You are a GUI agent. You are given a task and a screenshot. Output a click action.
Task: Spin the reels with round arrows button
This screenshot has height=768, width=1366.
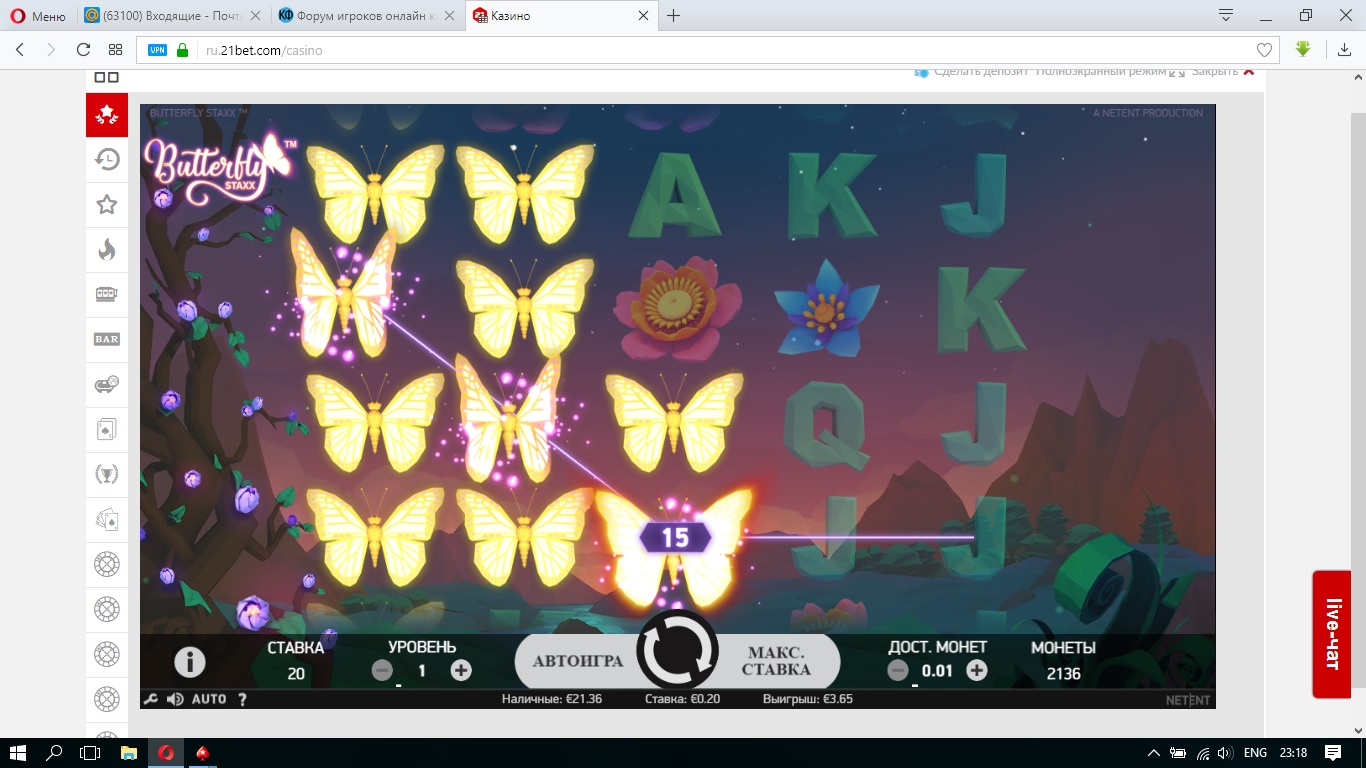coord(677,651)
